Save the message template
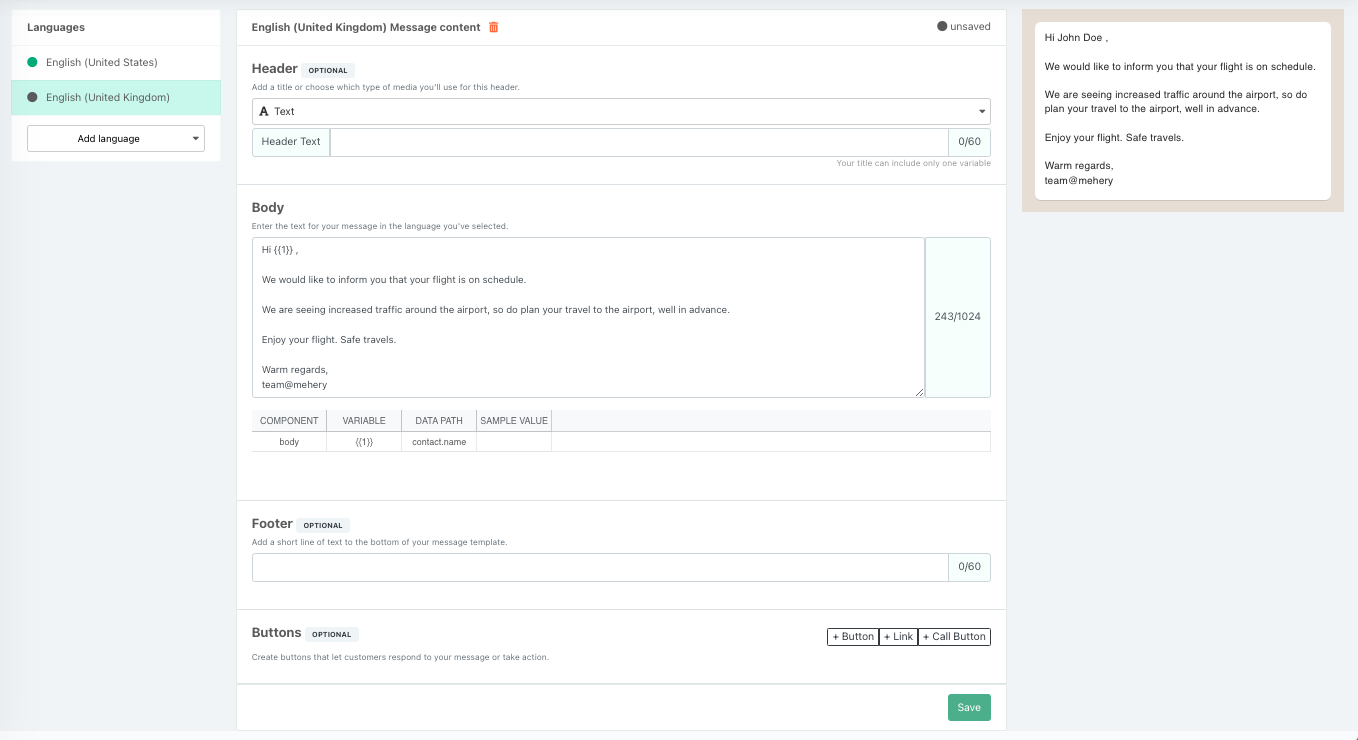The image size is (1358, 740). pyautogui.click(x=968, y=707)
